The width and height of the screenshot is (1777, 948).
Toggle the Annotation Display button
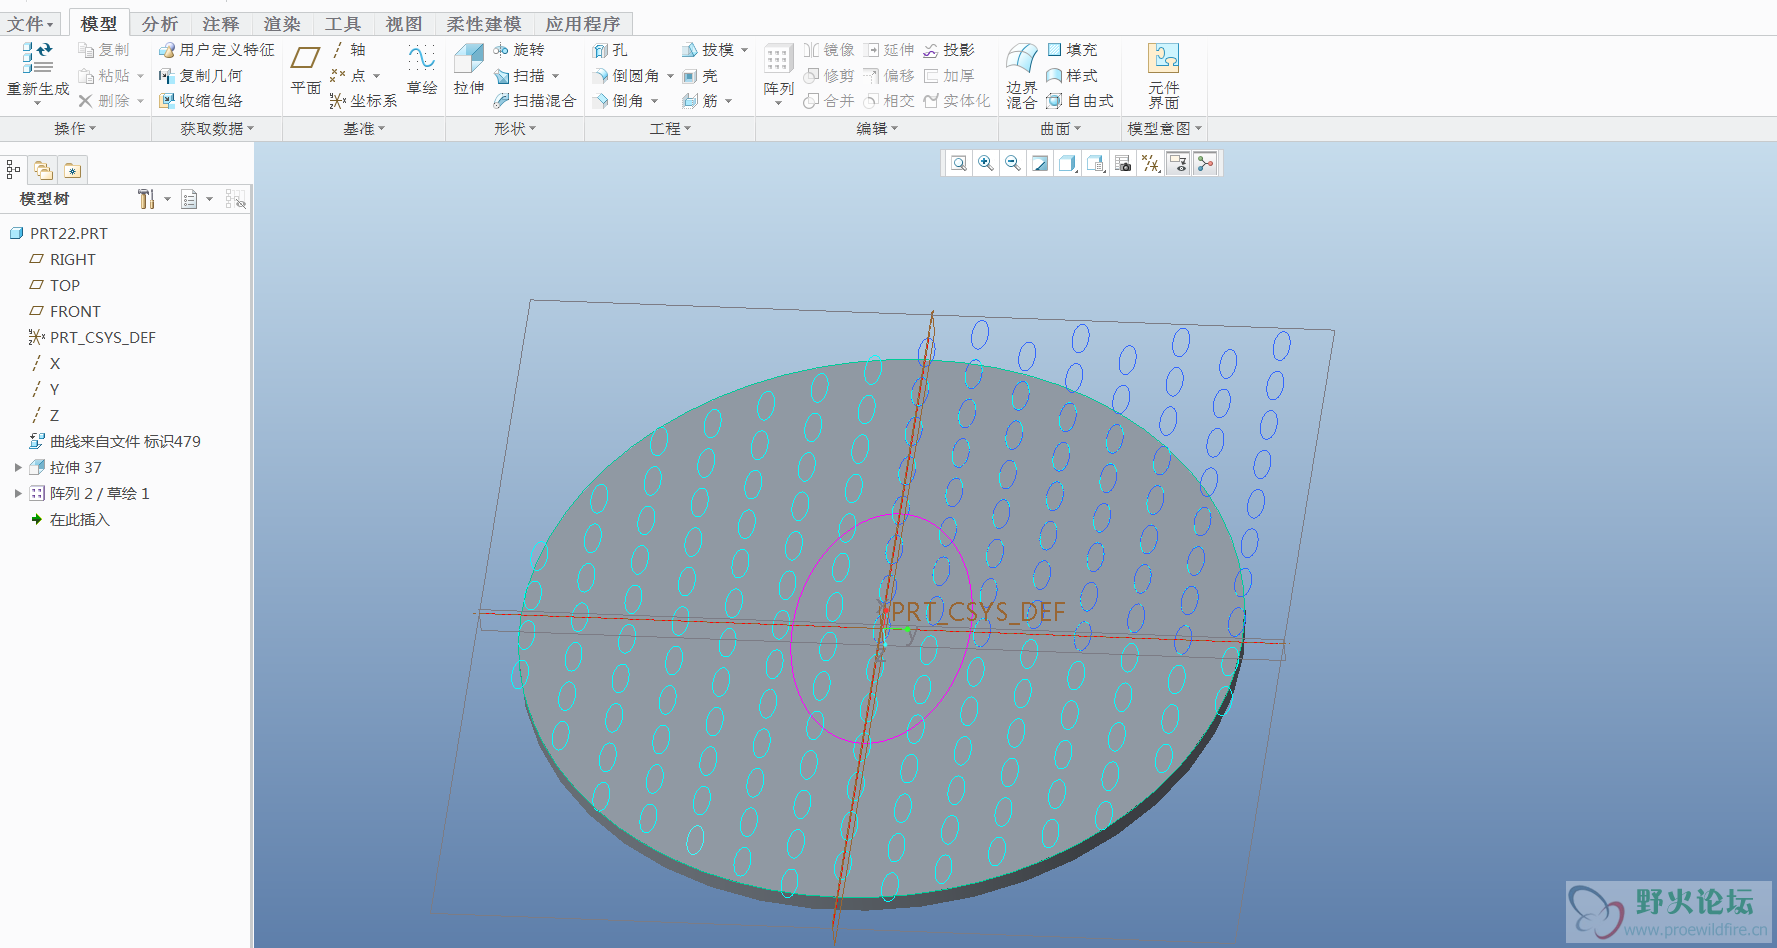click(x=1179, y=164)
